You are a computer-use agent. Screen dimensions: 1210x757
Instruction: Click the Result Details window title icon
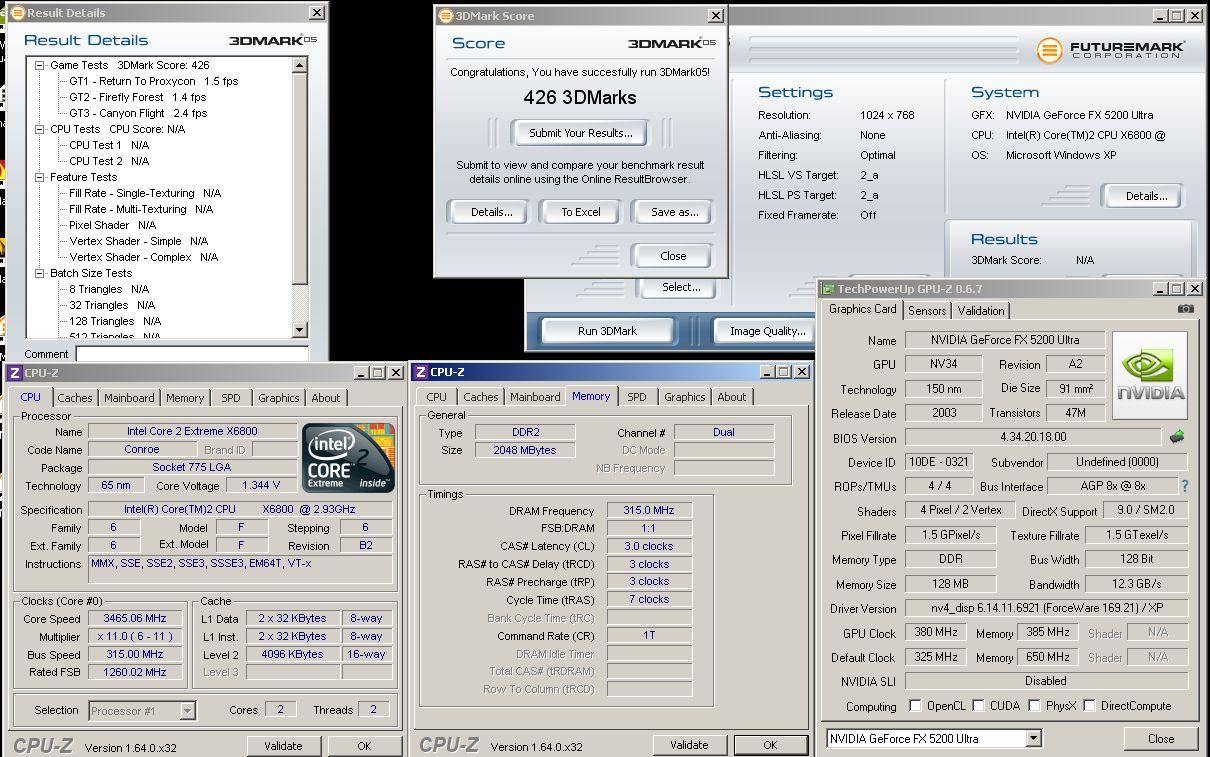click(18, 13)
